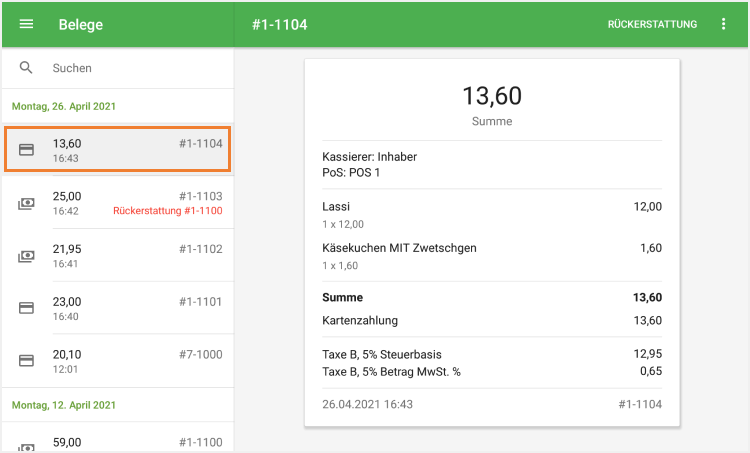This screenshot has width=750, height=453.
Task: Click card icon of receipt #1-1101
Action: coord(27,308)
